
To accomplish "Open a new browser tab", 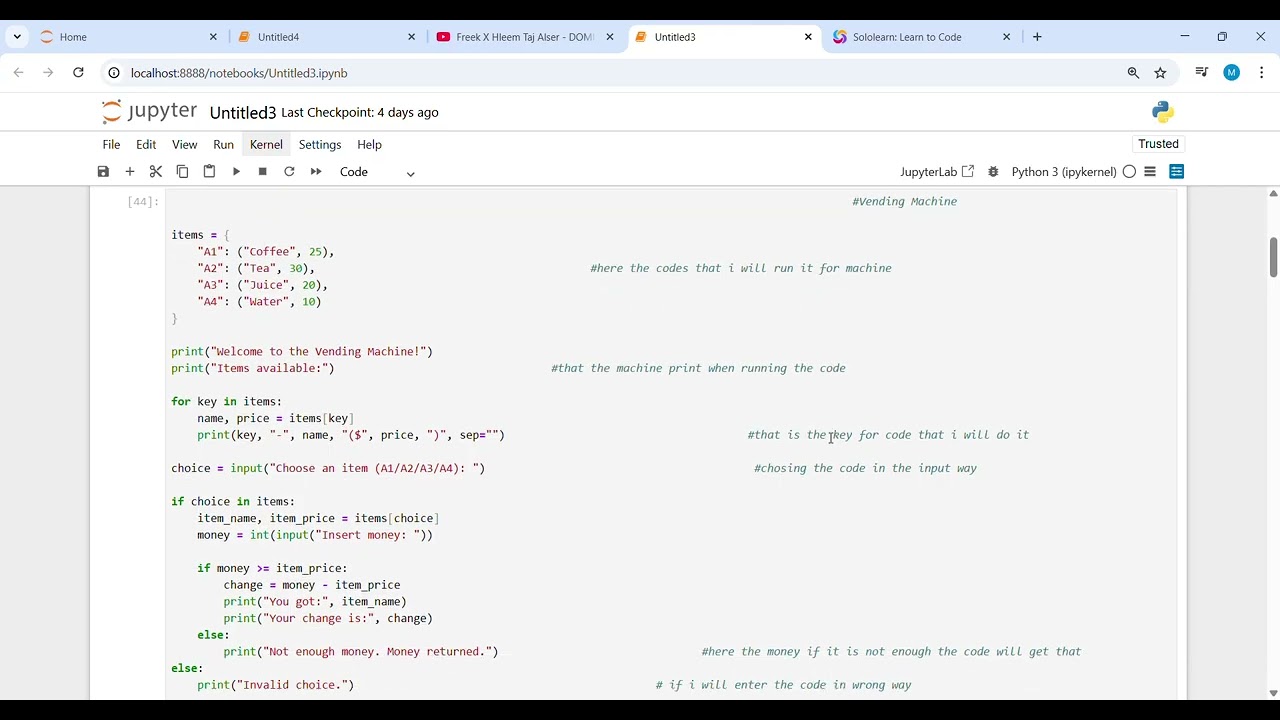I will tap(1037, 37).
